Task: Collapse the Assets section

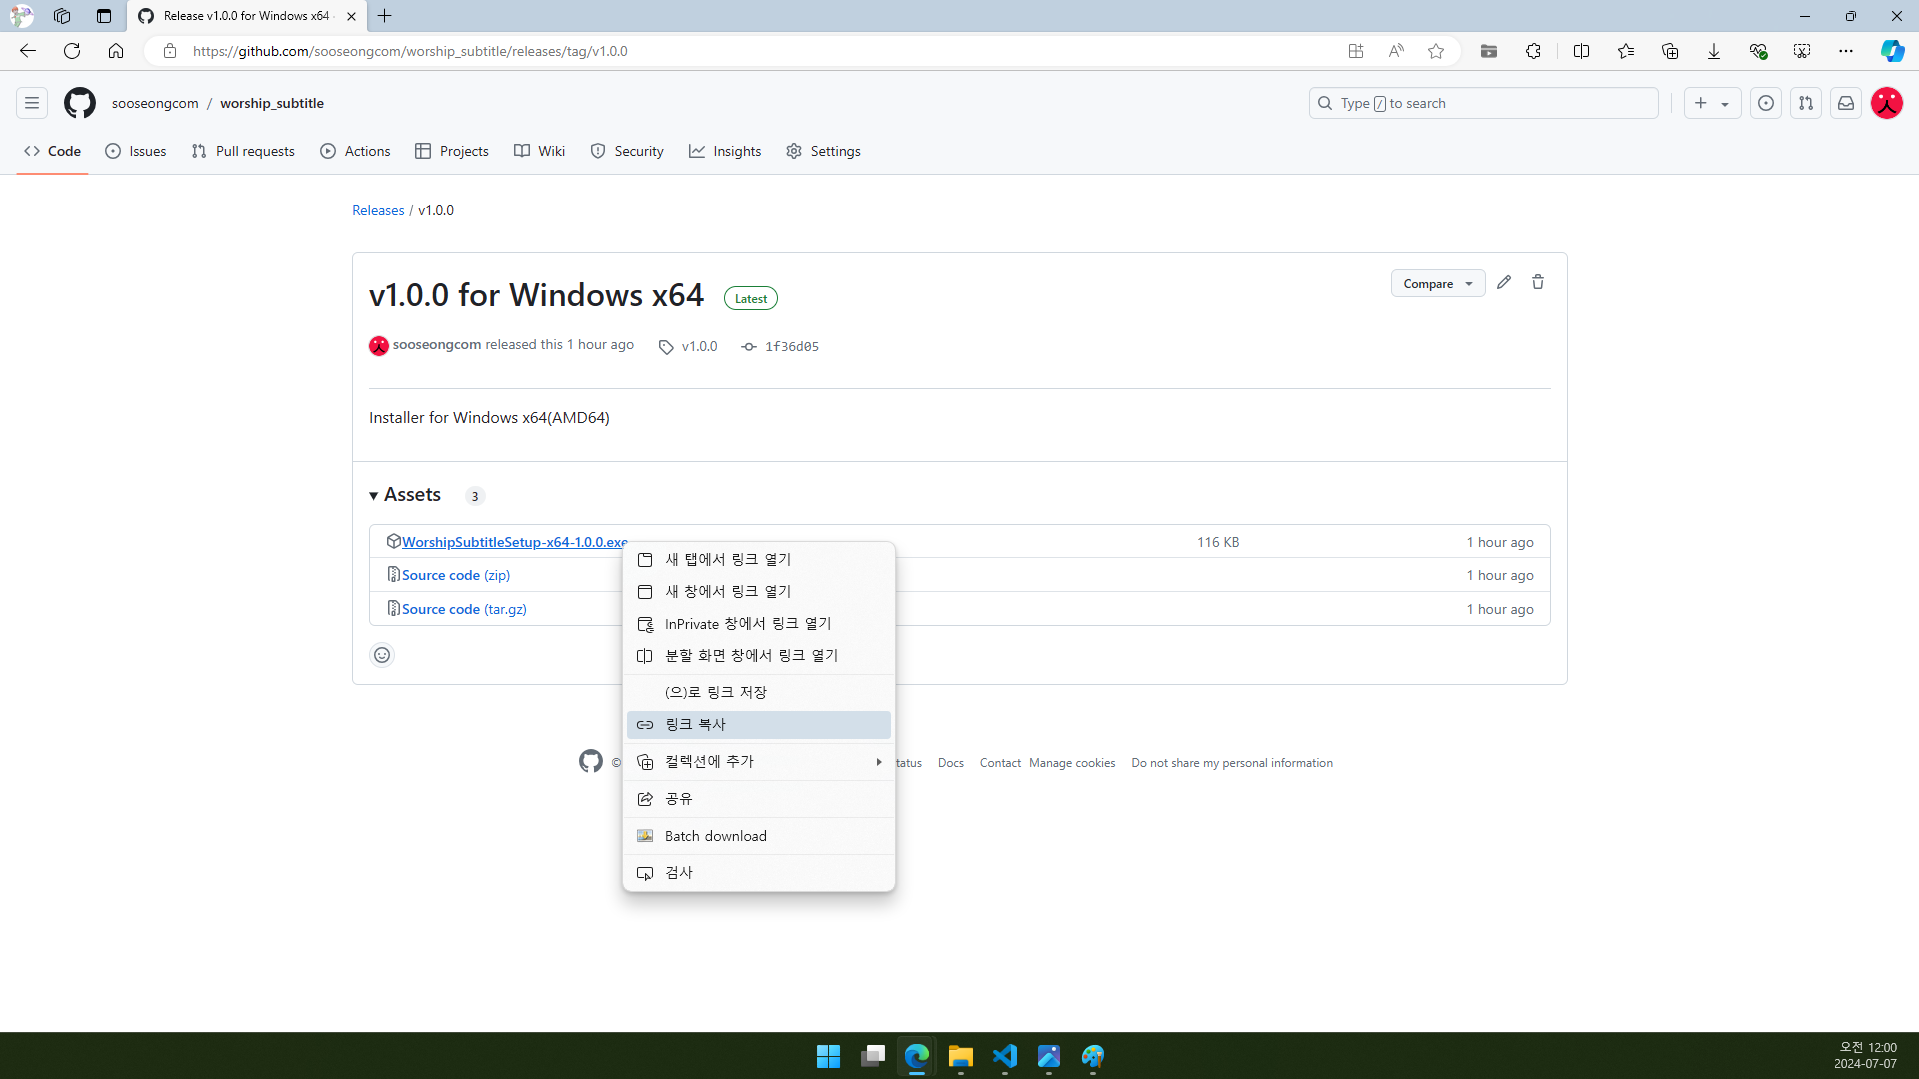Action: tap(405, 495)
